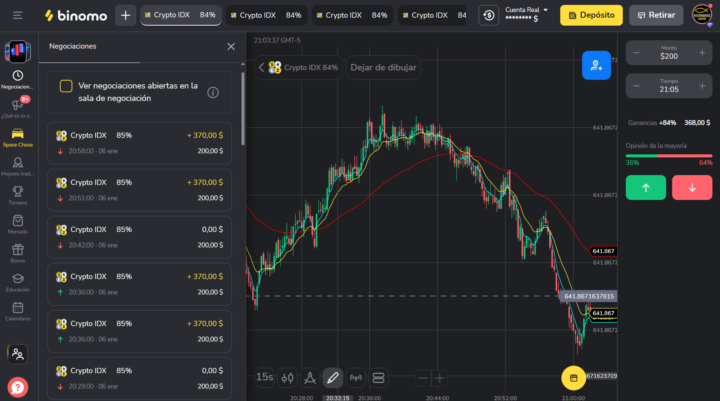Open the Negociaciones sidebar item

[x=17, y=79]
